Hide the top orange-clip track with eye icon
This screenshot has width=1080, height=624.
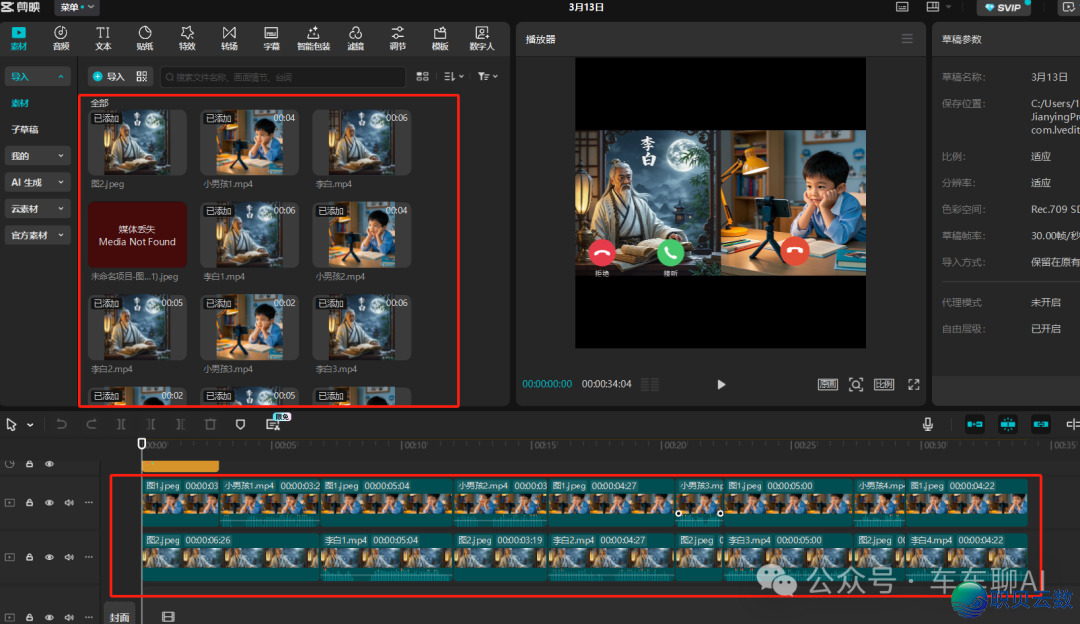coord(49,464)
